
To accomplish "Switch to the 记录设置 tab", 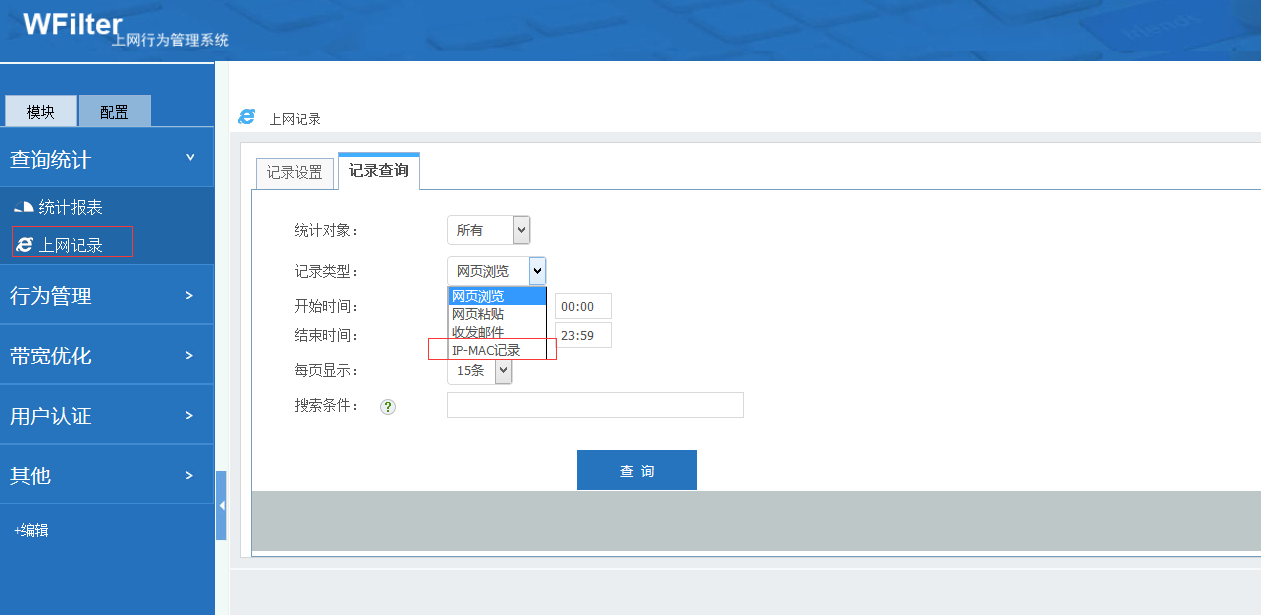I will click(294, 172).
